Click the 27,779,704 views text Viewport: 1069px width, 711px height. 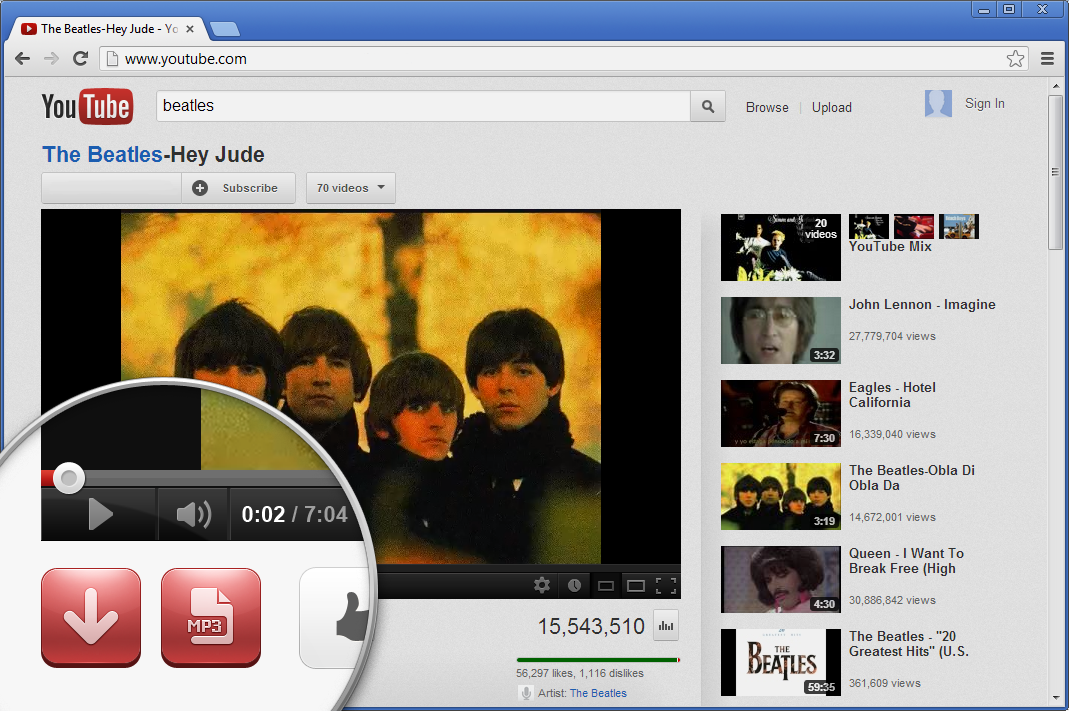(892, 336)
